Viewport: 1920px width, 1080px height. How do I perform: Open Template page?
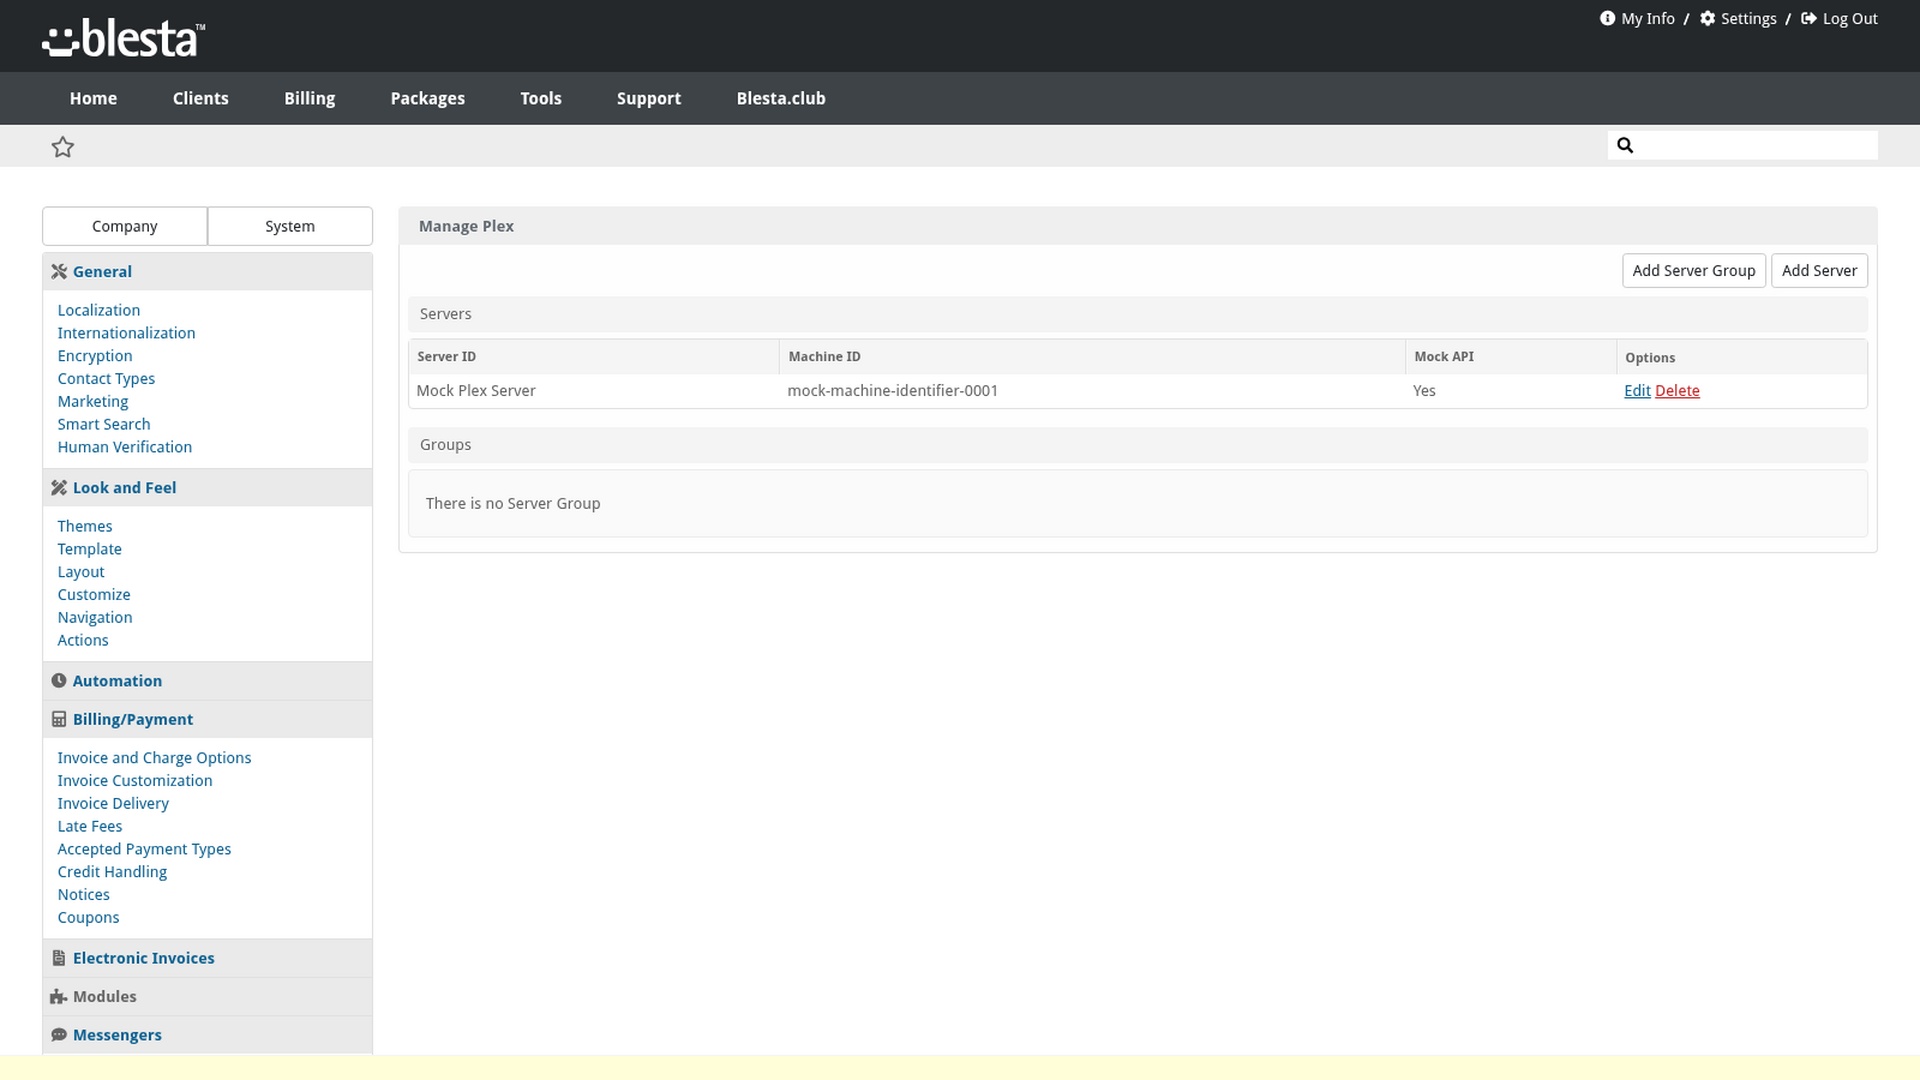click(x=90, y=549)
